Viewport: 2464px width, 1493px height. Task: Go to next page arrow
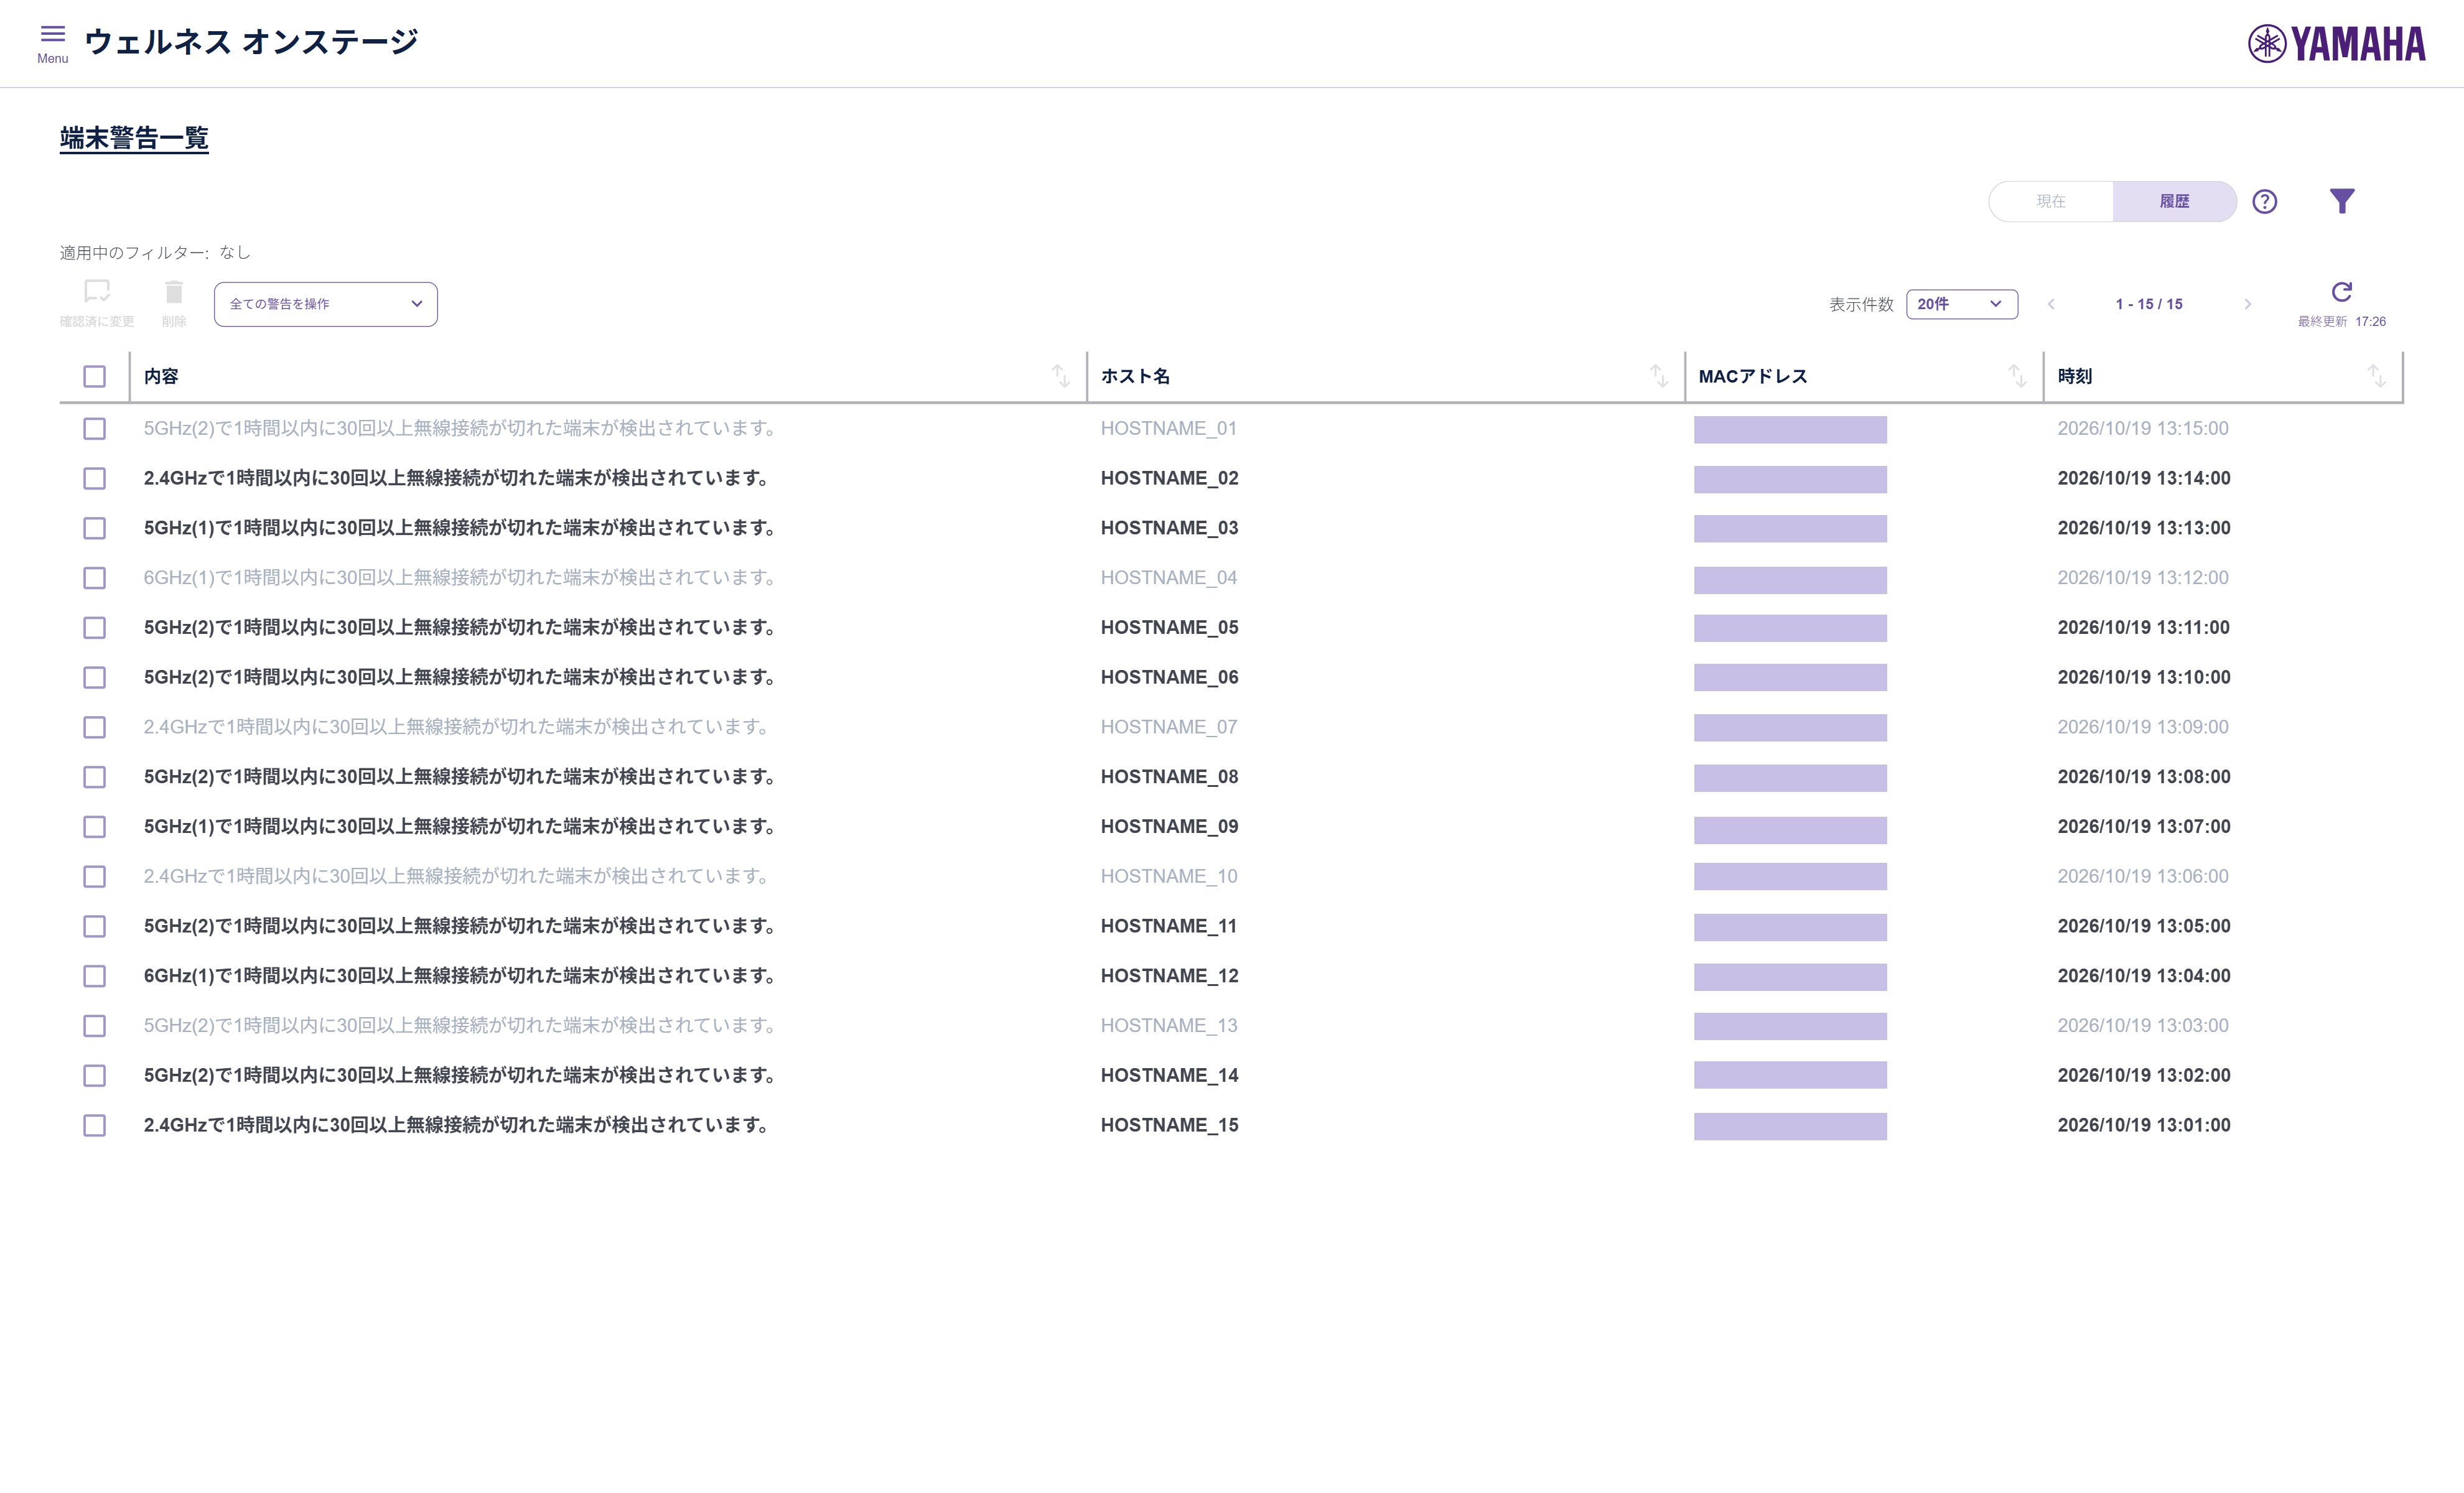2248,304
